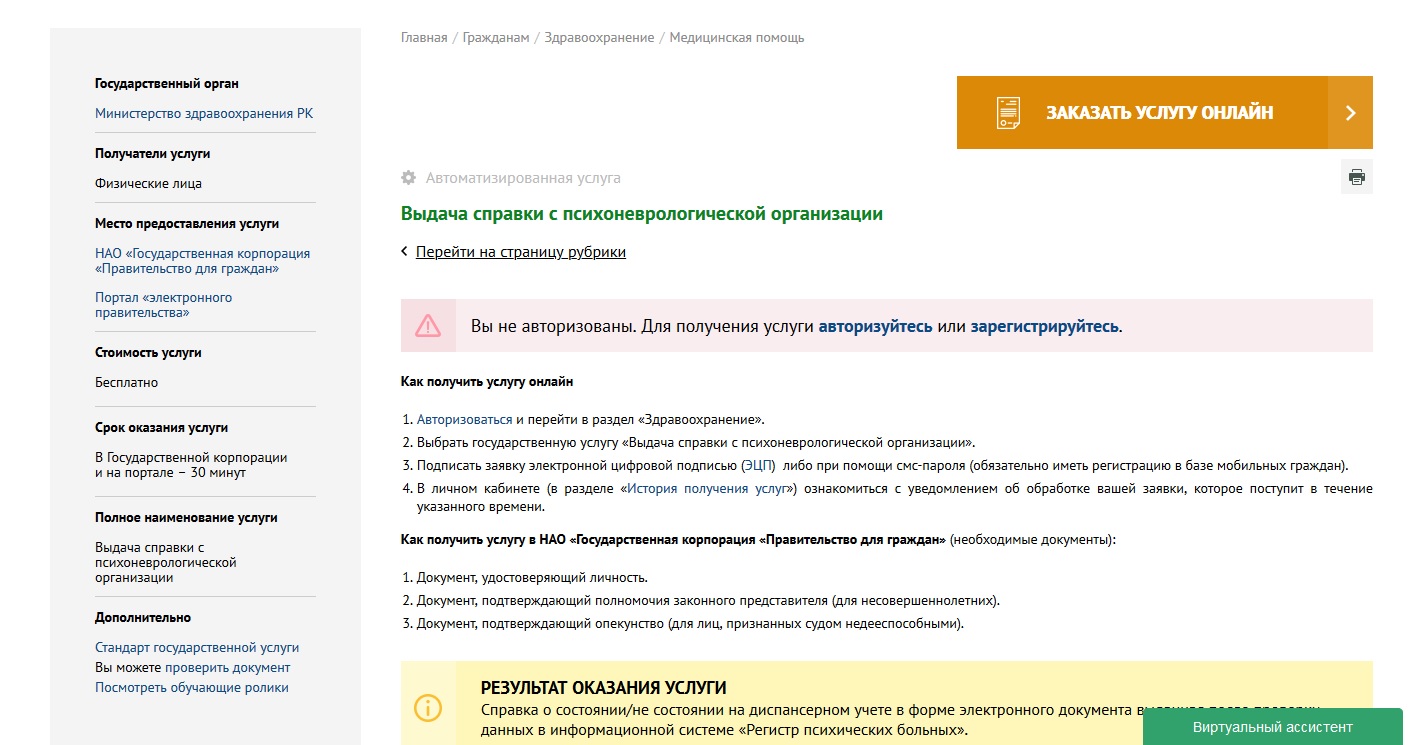
Task: Click the arrow on the orange order button
Action: click(x=1350, y=113)
